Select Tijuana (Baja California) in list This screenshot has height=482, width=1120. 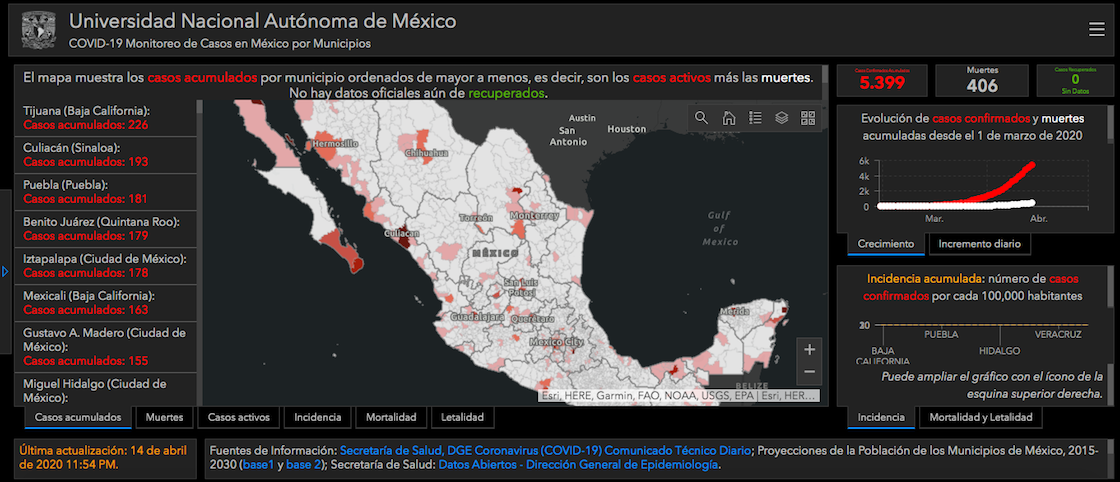point(86,117)
